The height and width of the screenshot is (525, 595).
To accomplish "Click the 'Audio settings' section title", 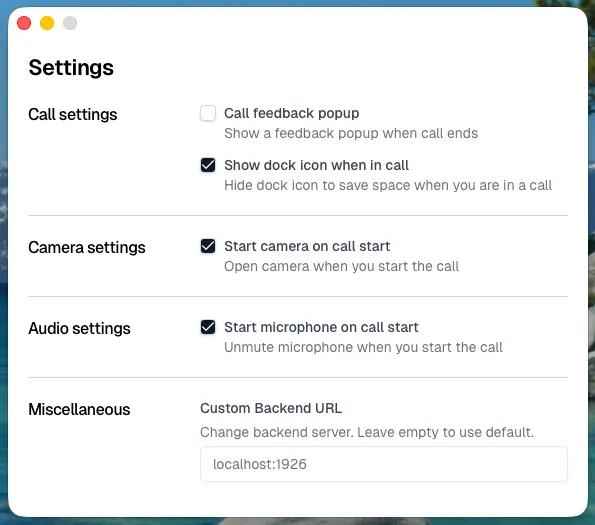I will pyautogui.click(x=79, y=329).
